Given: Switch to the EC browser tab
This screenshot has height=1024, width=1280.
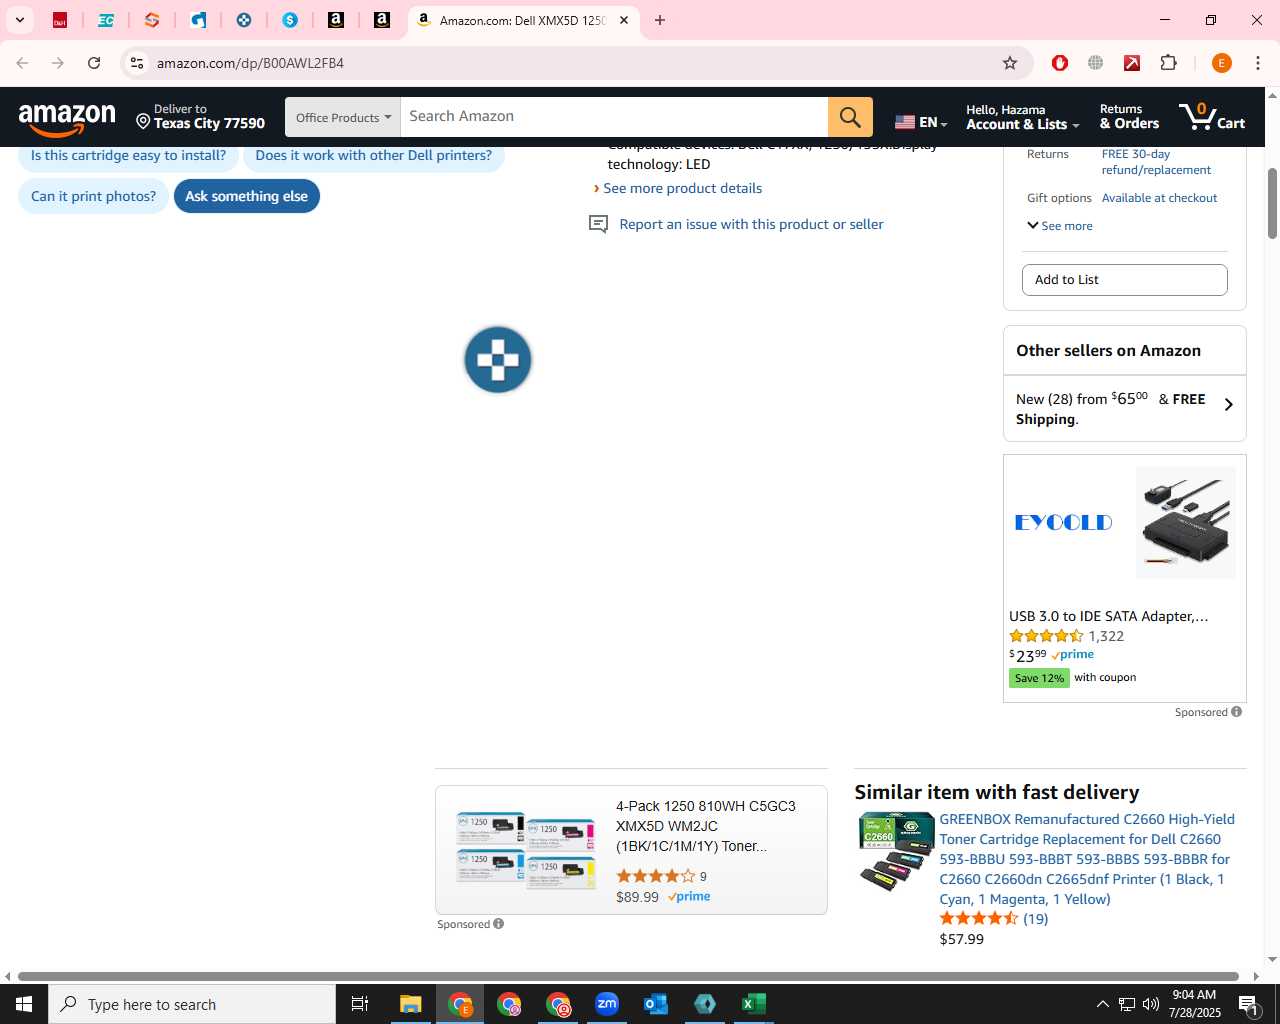Looking at the screenshot, I should [106, 20].
